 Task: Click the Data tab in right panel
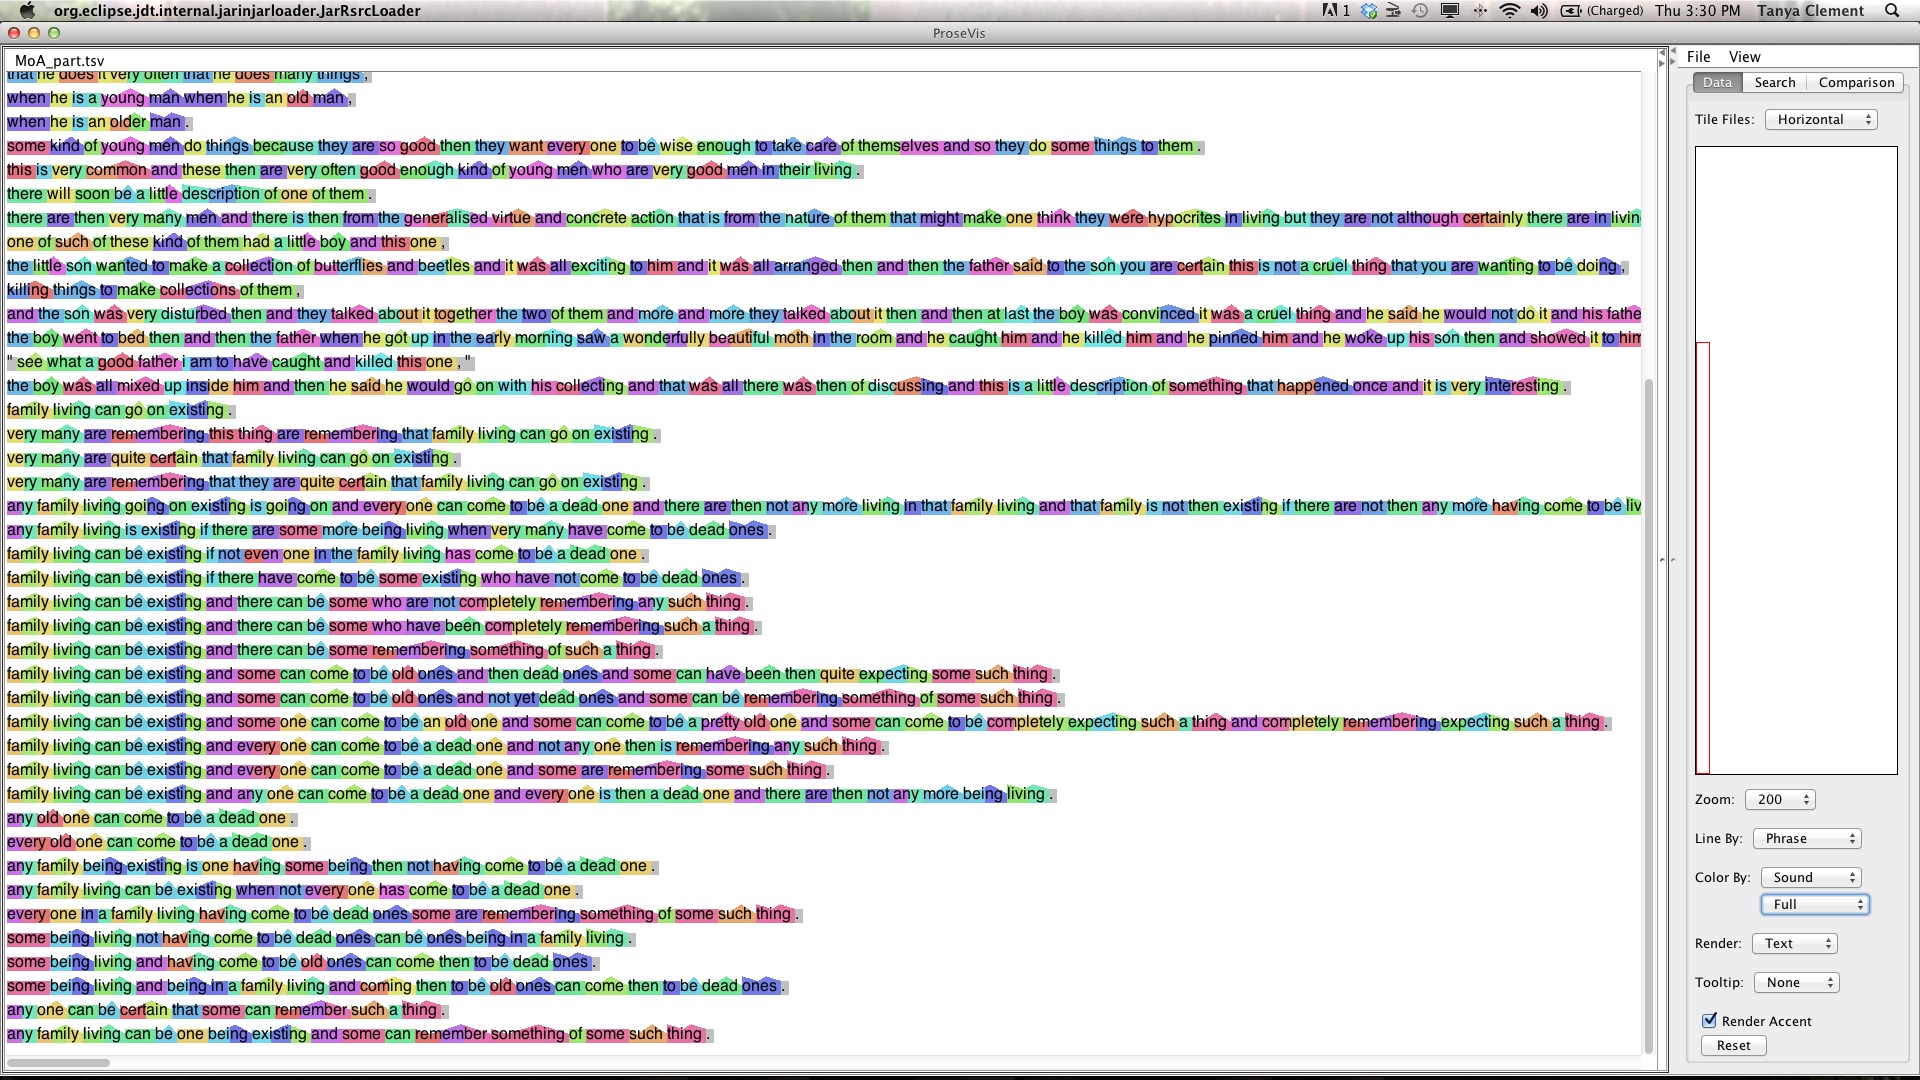[1717, 82]
